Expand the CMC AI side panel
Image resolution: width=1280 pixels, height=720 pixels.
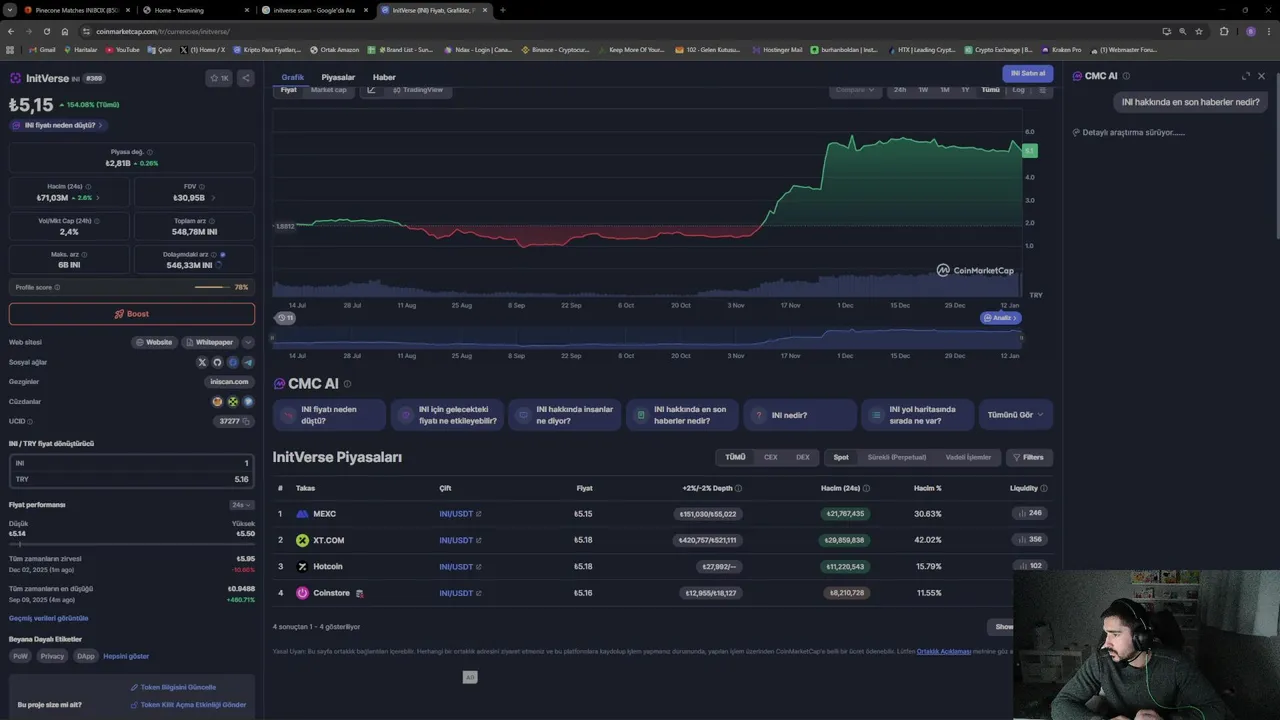[1246, 76]
